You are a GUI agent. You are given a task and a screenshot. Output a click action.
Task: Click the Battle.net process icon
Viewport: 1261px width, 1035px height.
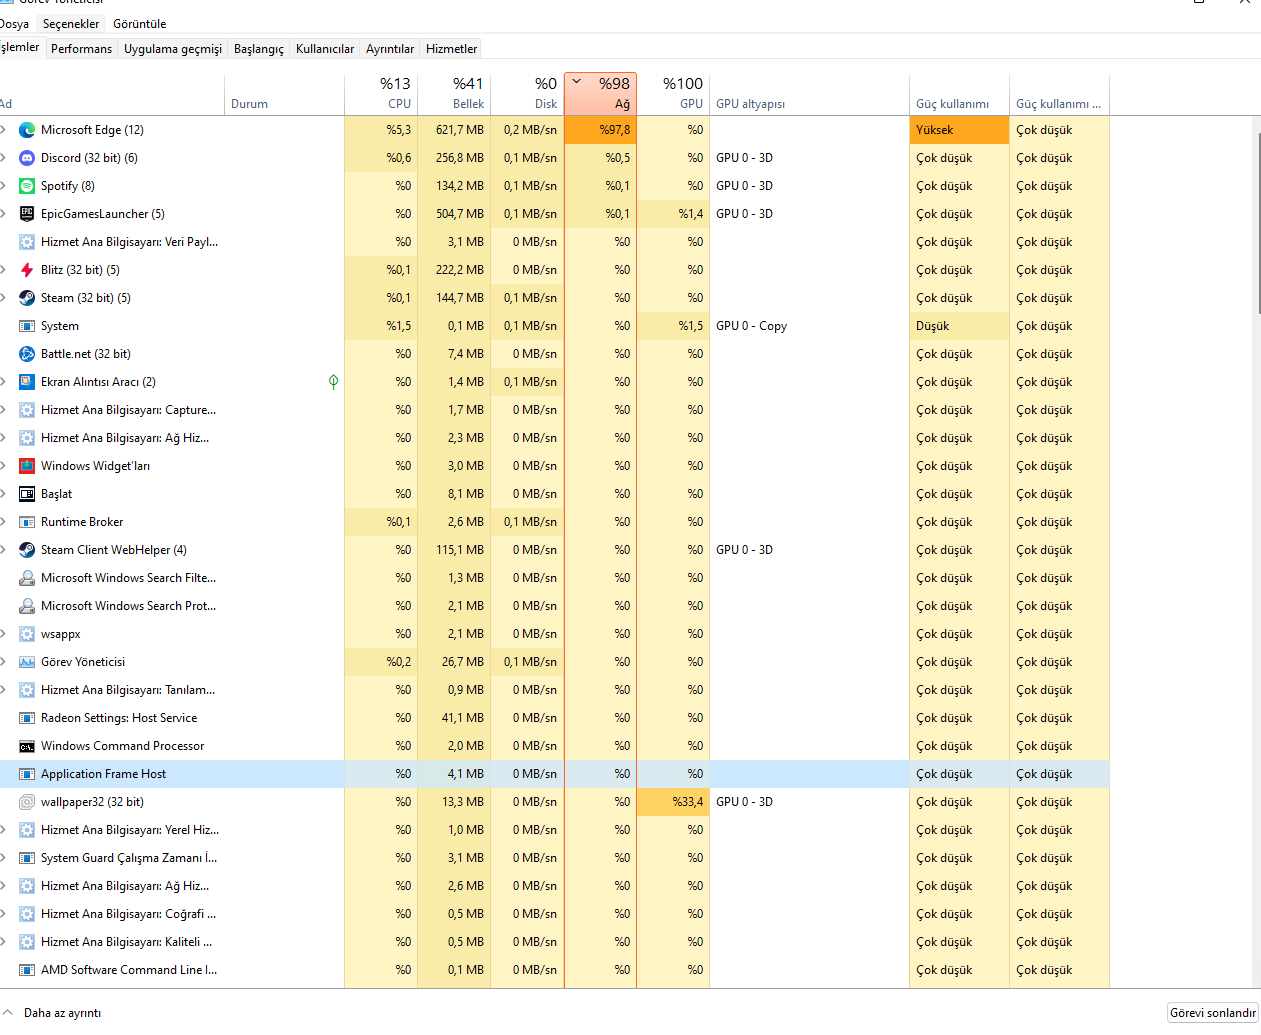click(27, 354)
